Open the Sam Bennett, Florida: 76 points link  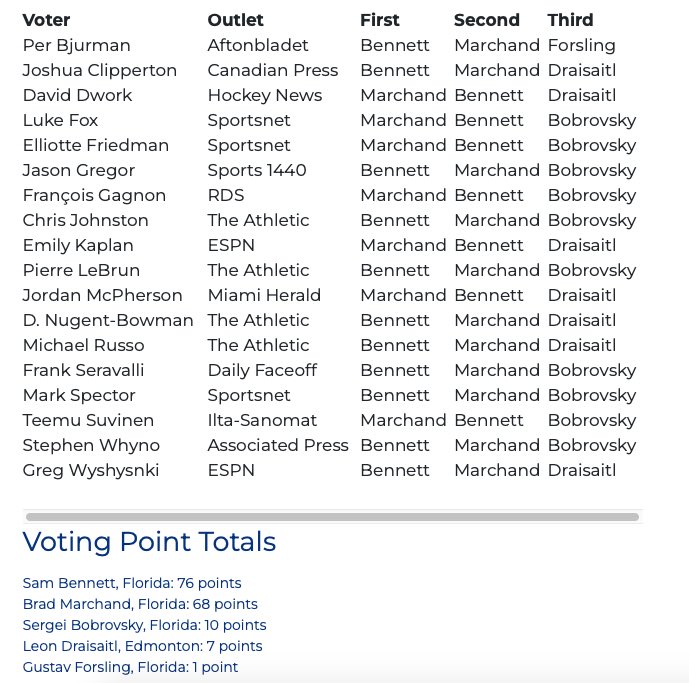coord(132,583)
